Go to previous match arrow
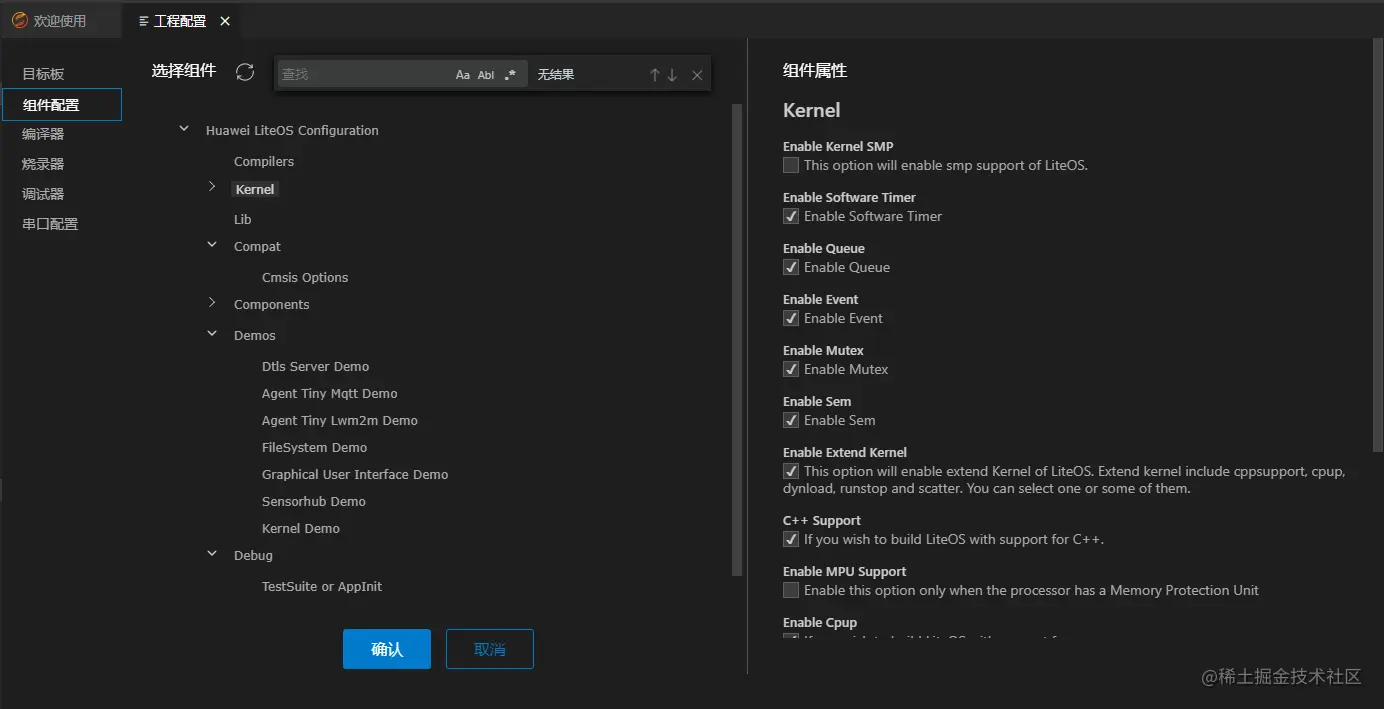Viewport: 1384px width, 709px height. (655, 75)
